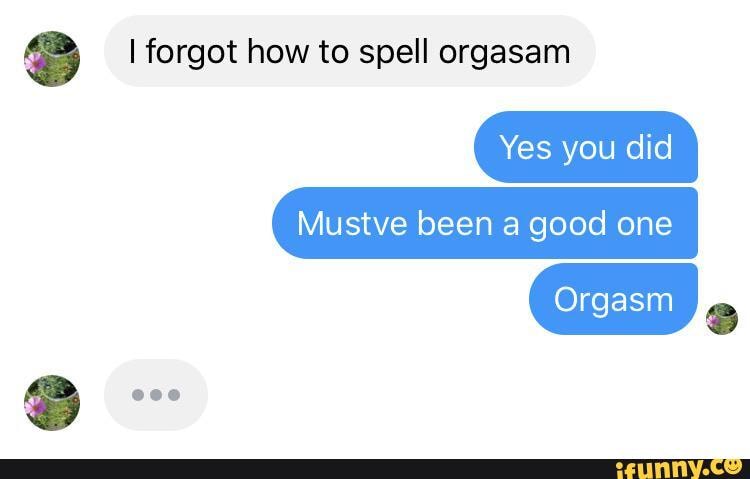Tap the middle dot of typing indicator
This screenshot has width=750, height=479.
pyautogui.click(x=156, y=395)
